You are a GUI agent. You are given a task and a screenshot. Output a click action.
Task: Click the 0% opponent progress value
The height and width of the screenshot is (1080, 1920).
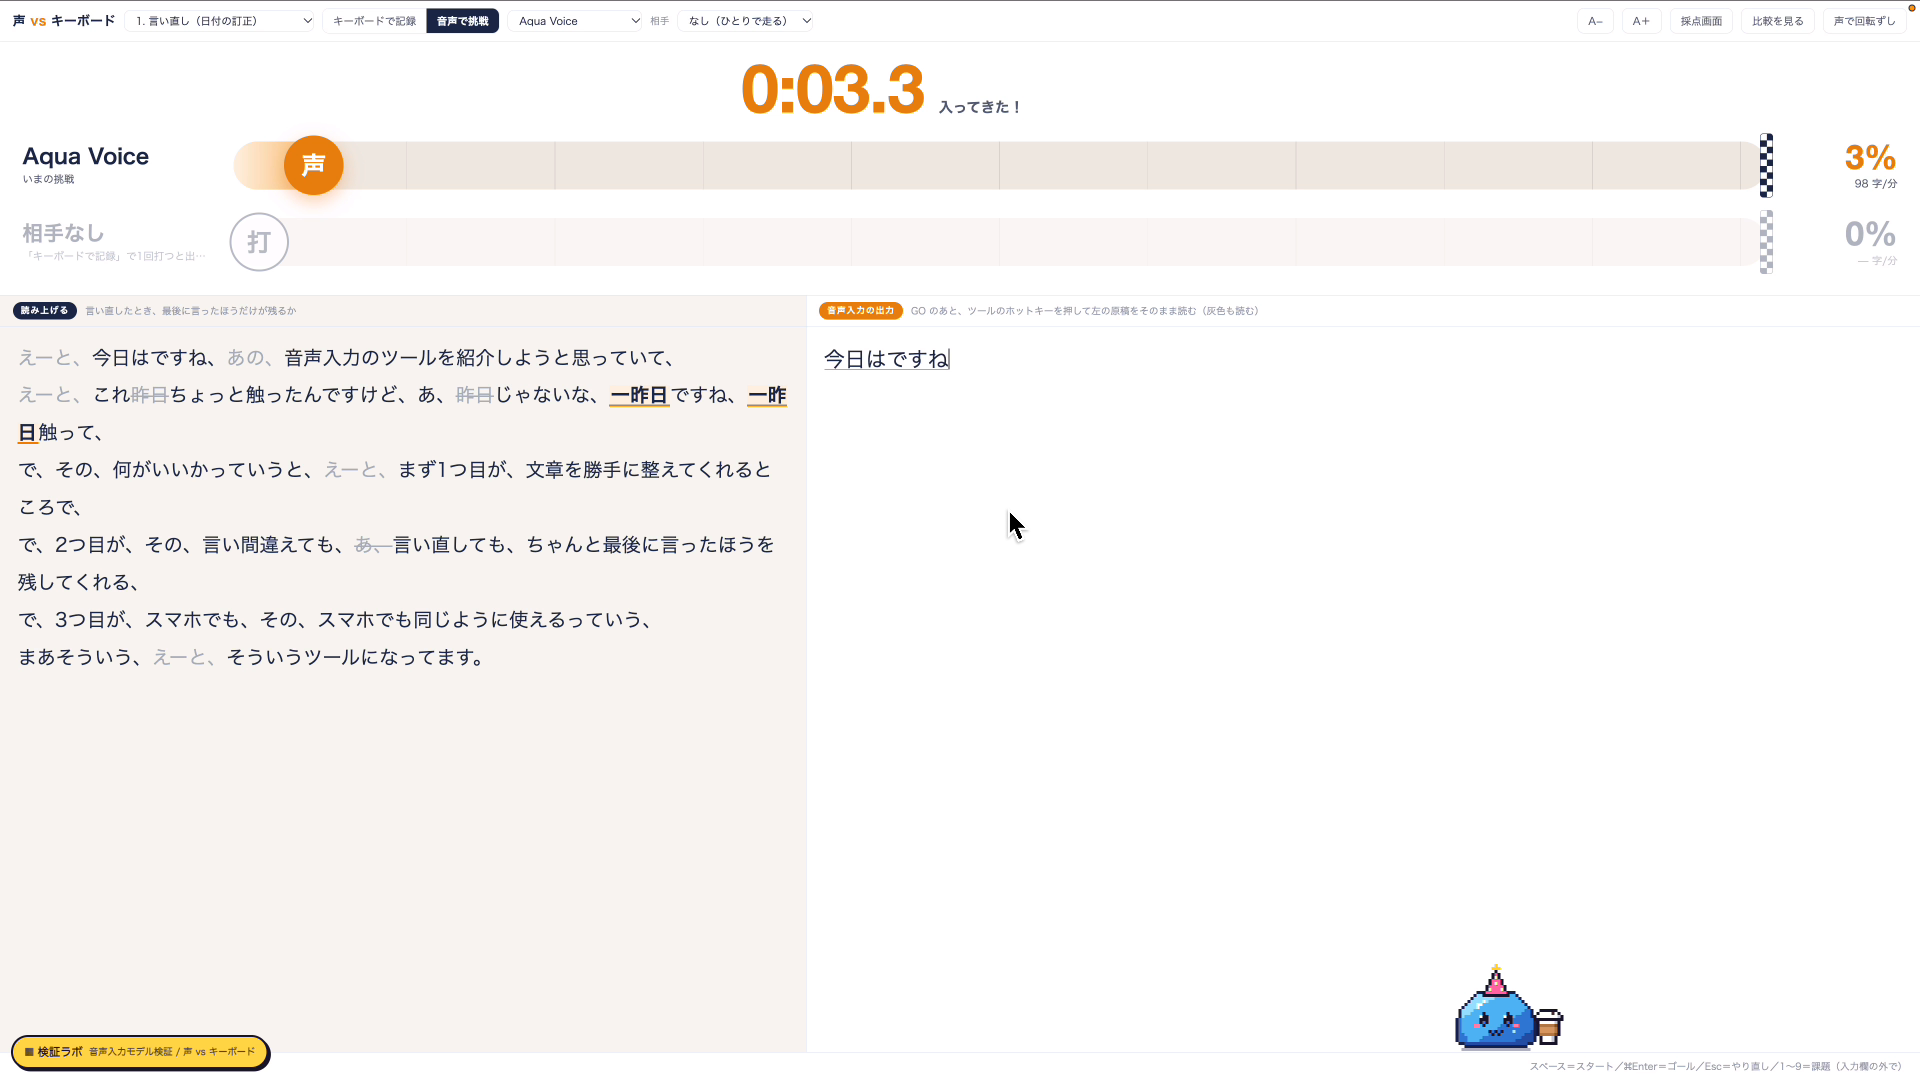coord(1870,234)
